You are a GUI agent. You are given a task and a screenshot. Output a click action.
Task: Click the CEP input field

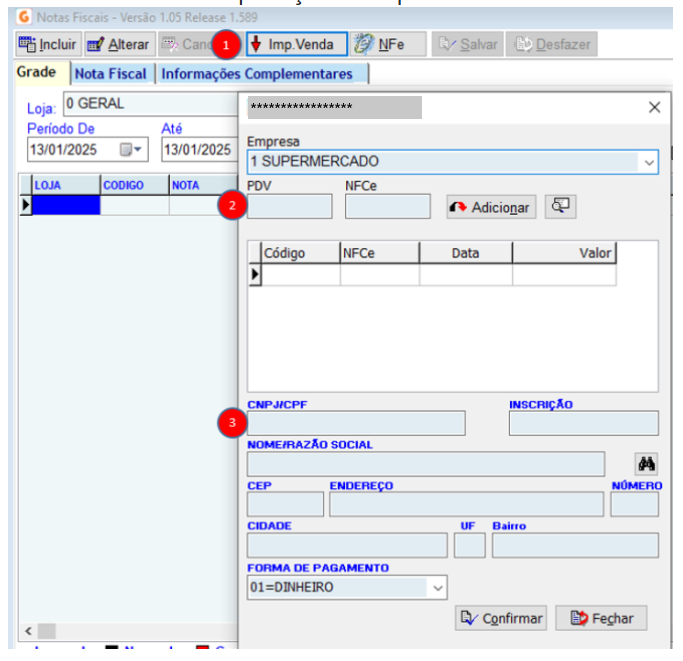(285, 505)
